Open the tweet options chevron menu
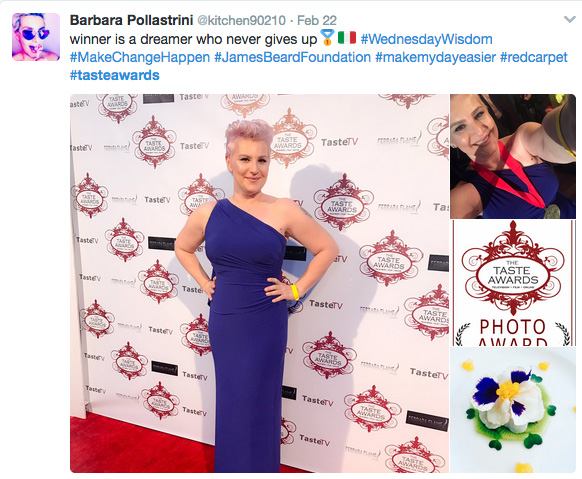The height and width of the screenshot is (479, 582). 570,19
